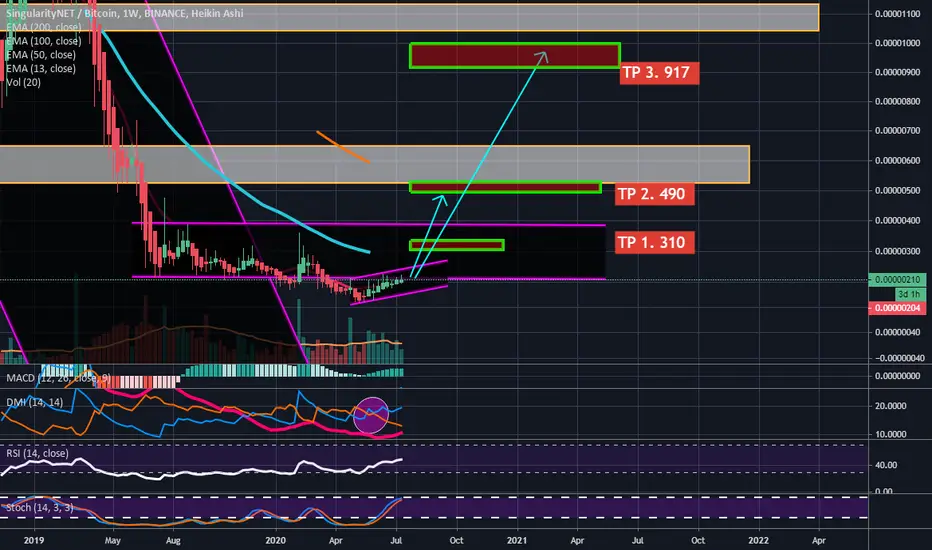Click the 0.00000800 price axis value
Viewport: 932px width, 550px height.
898,102
